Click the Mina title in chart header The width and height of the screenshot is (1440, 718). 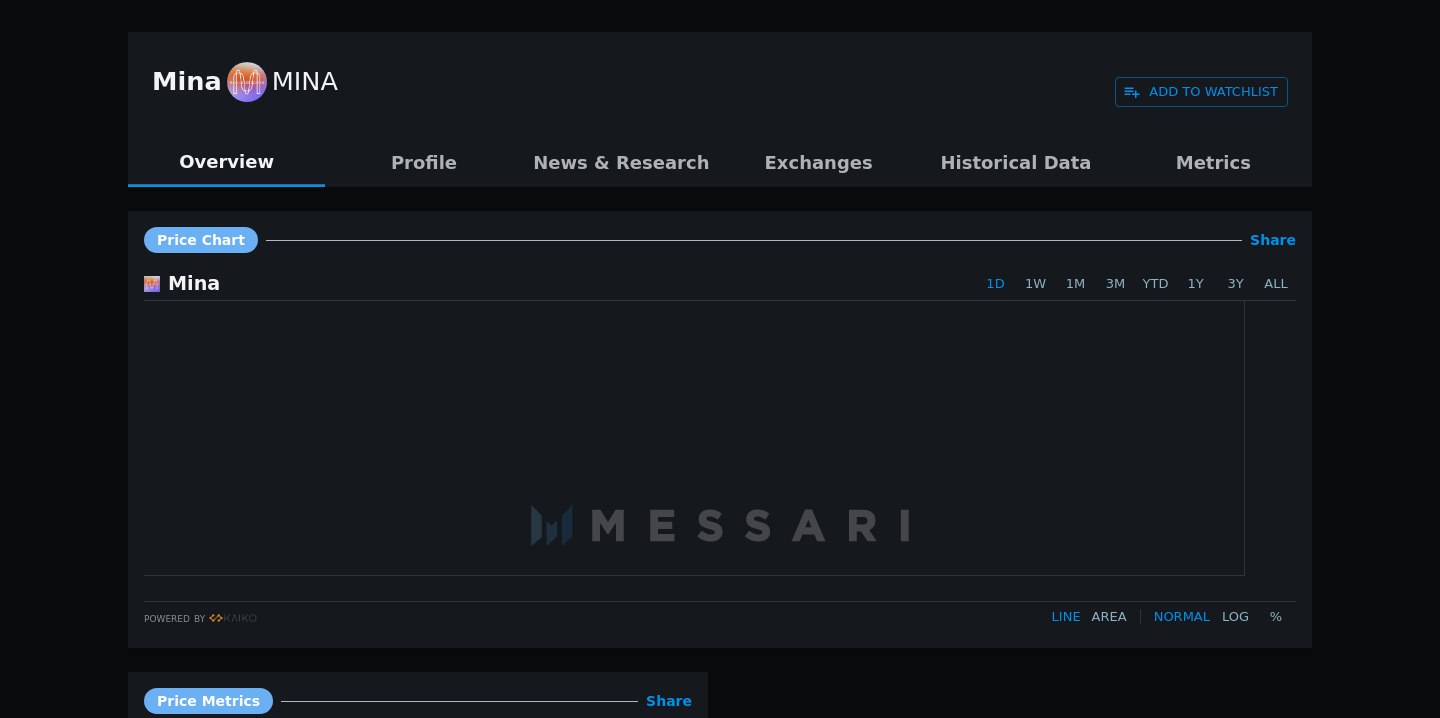point(194,284)
